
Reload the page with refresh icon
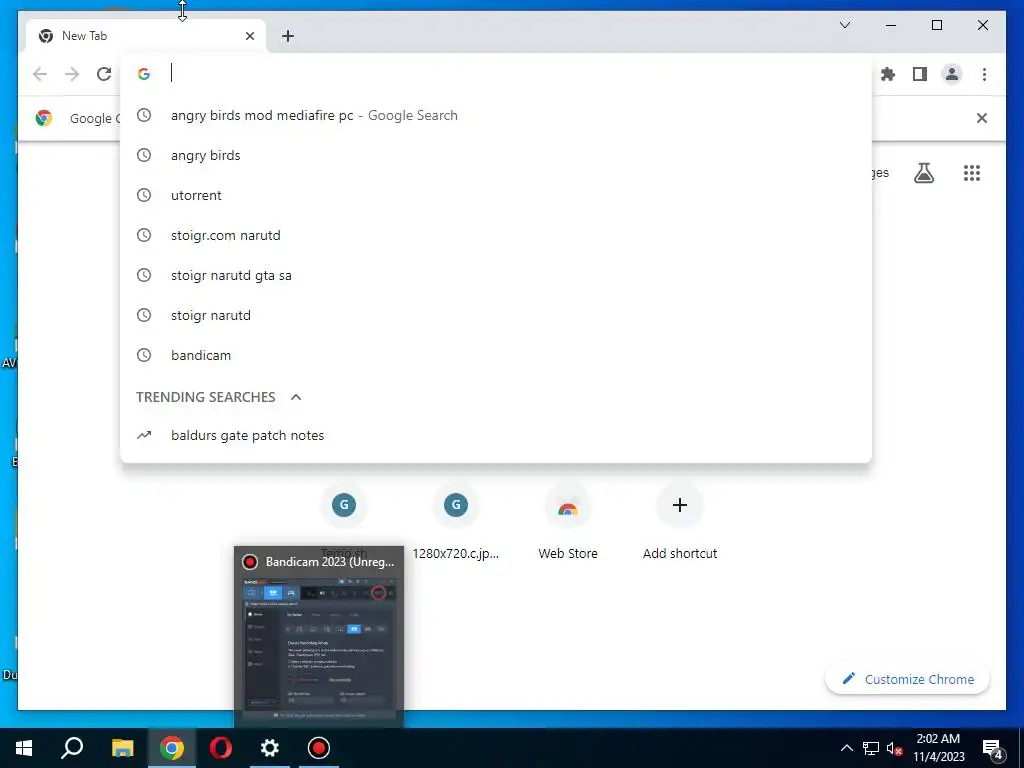(104, 74)
